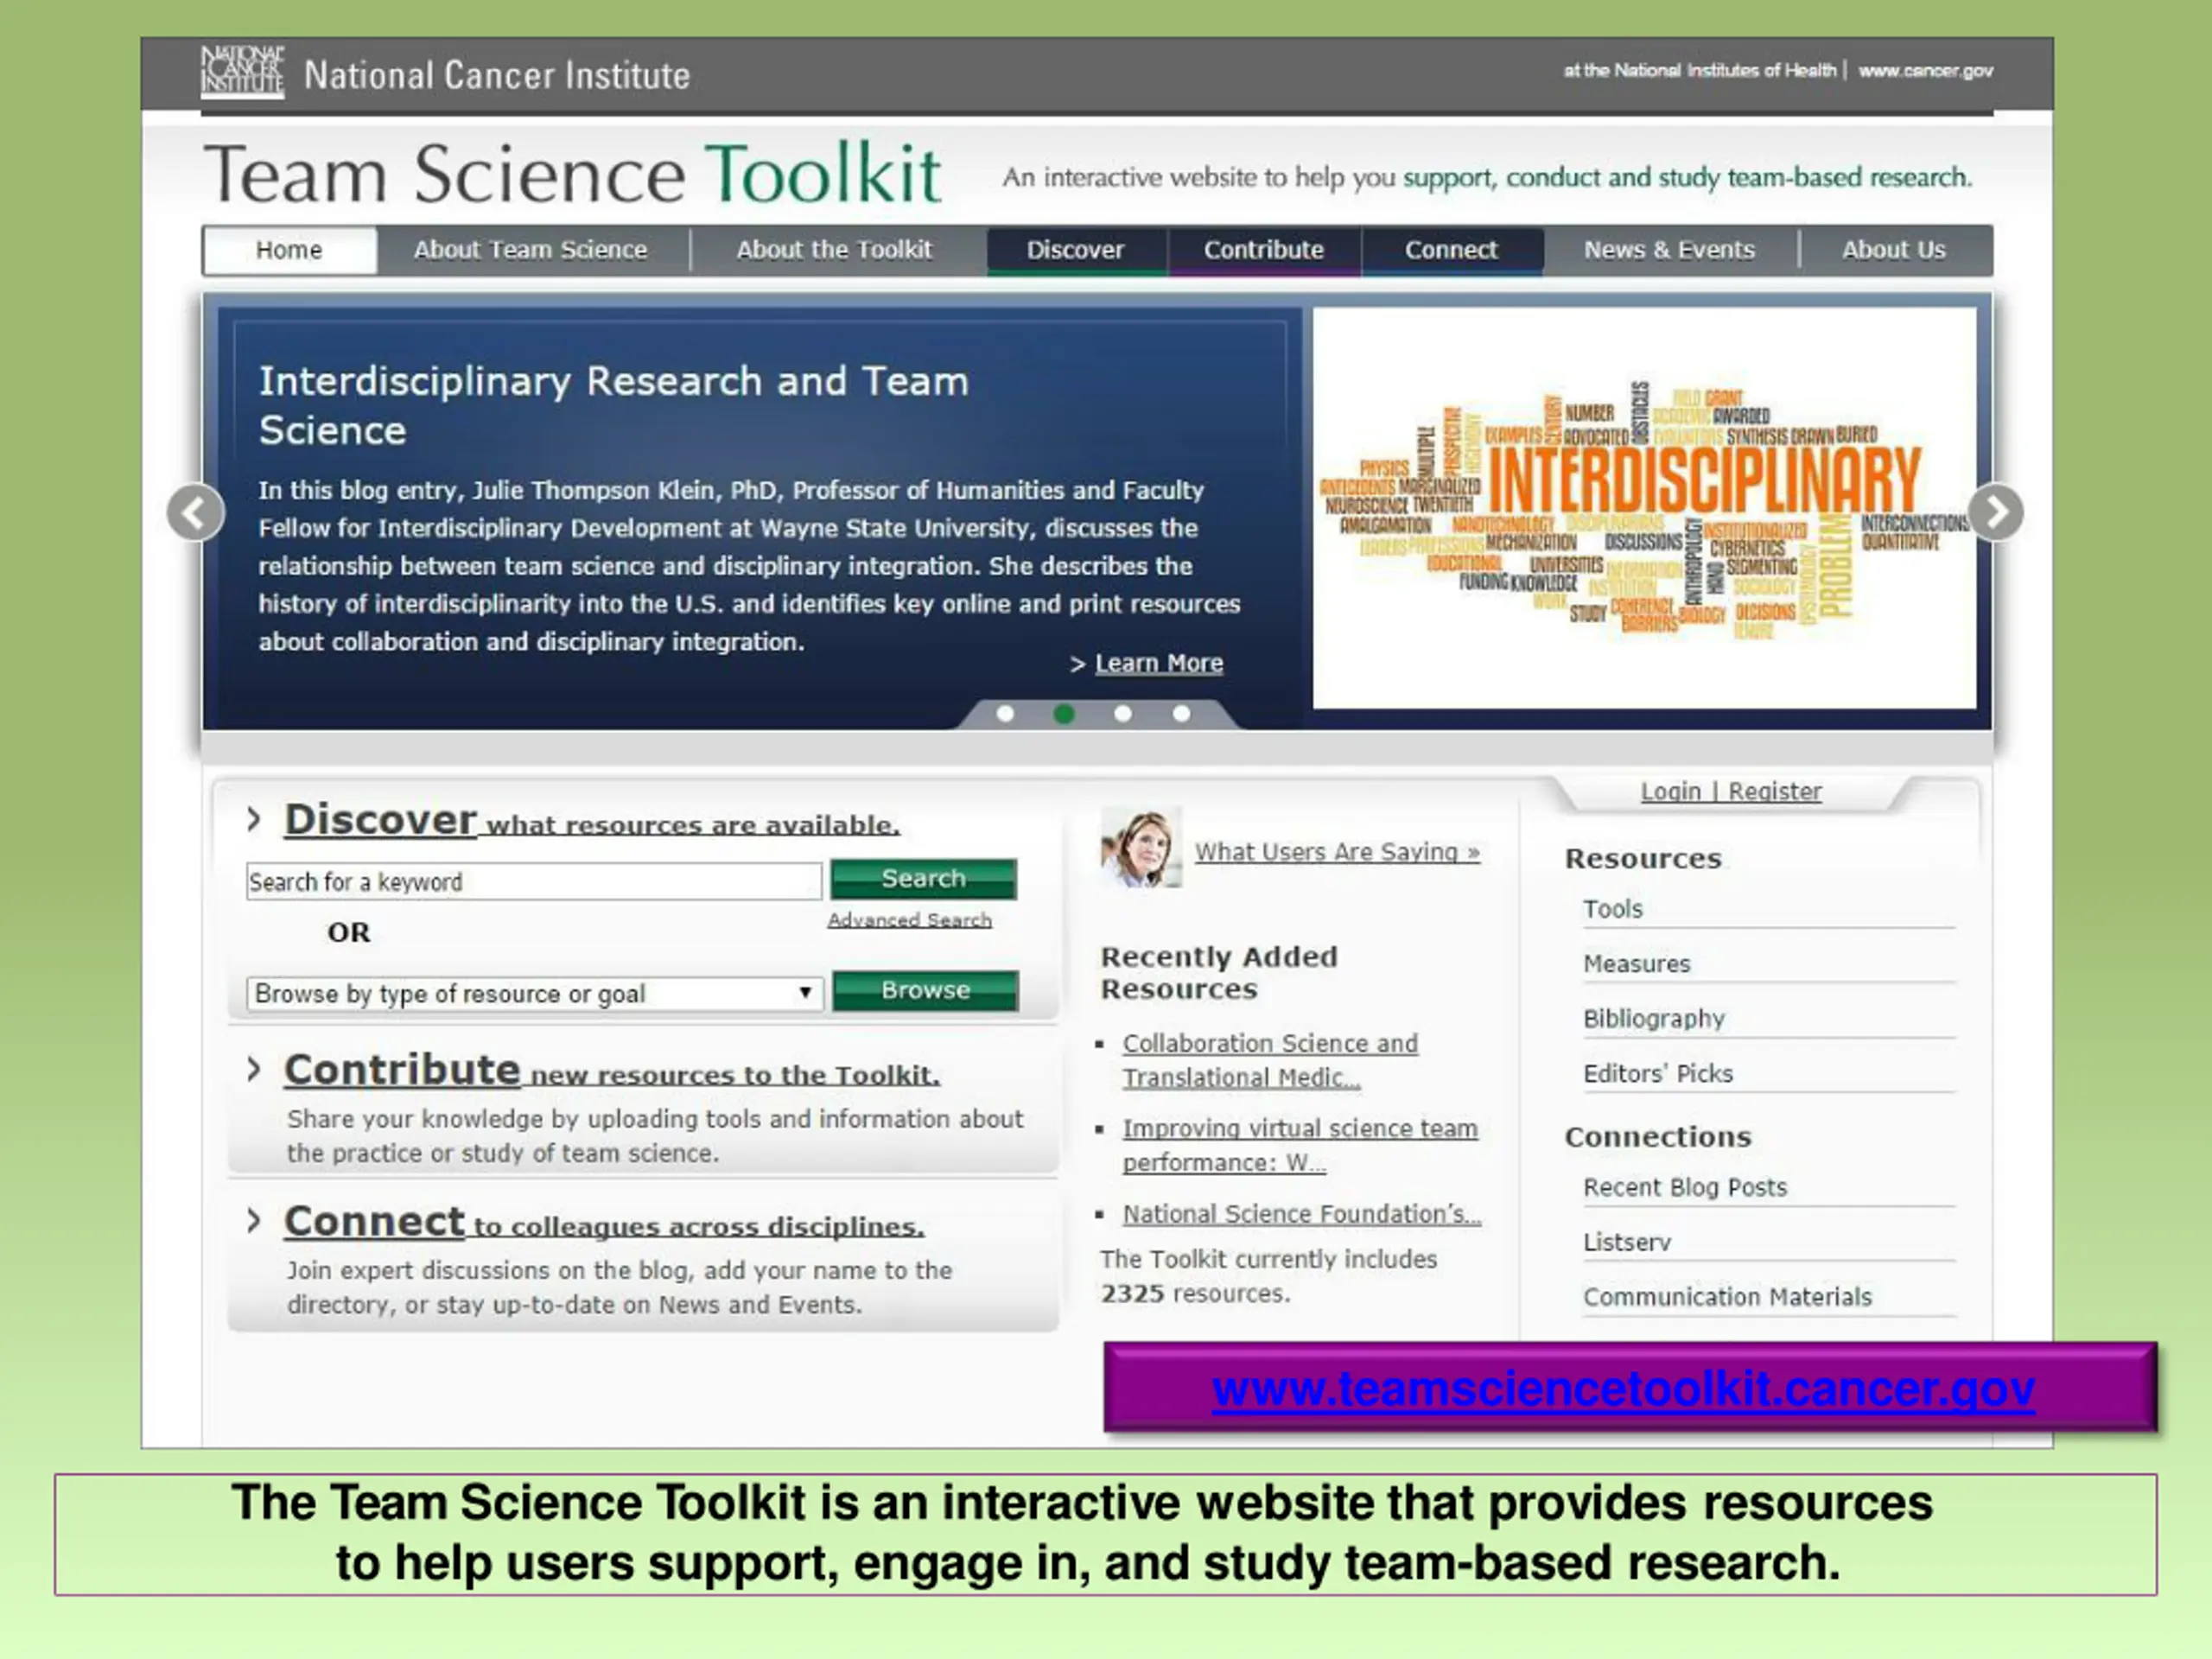Click the green Browse button

click(925, 991)
